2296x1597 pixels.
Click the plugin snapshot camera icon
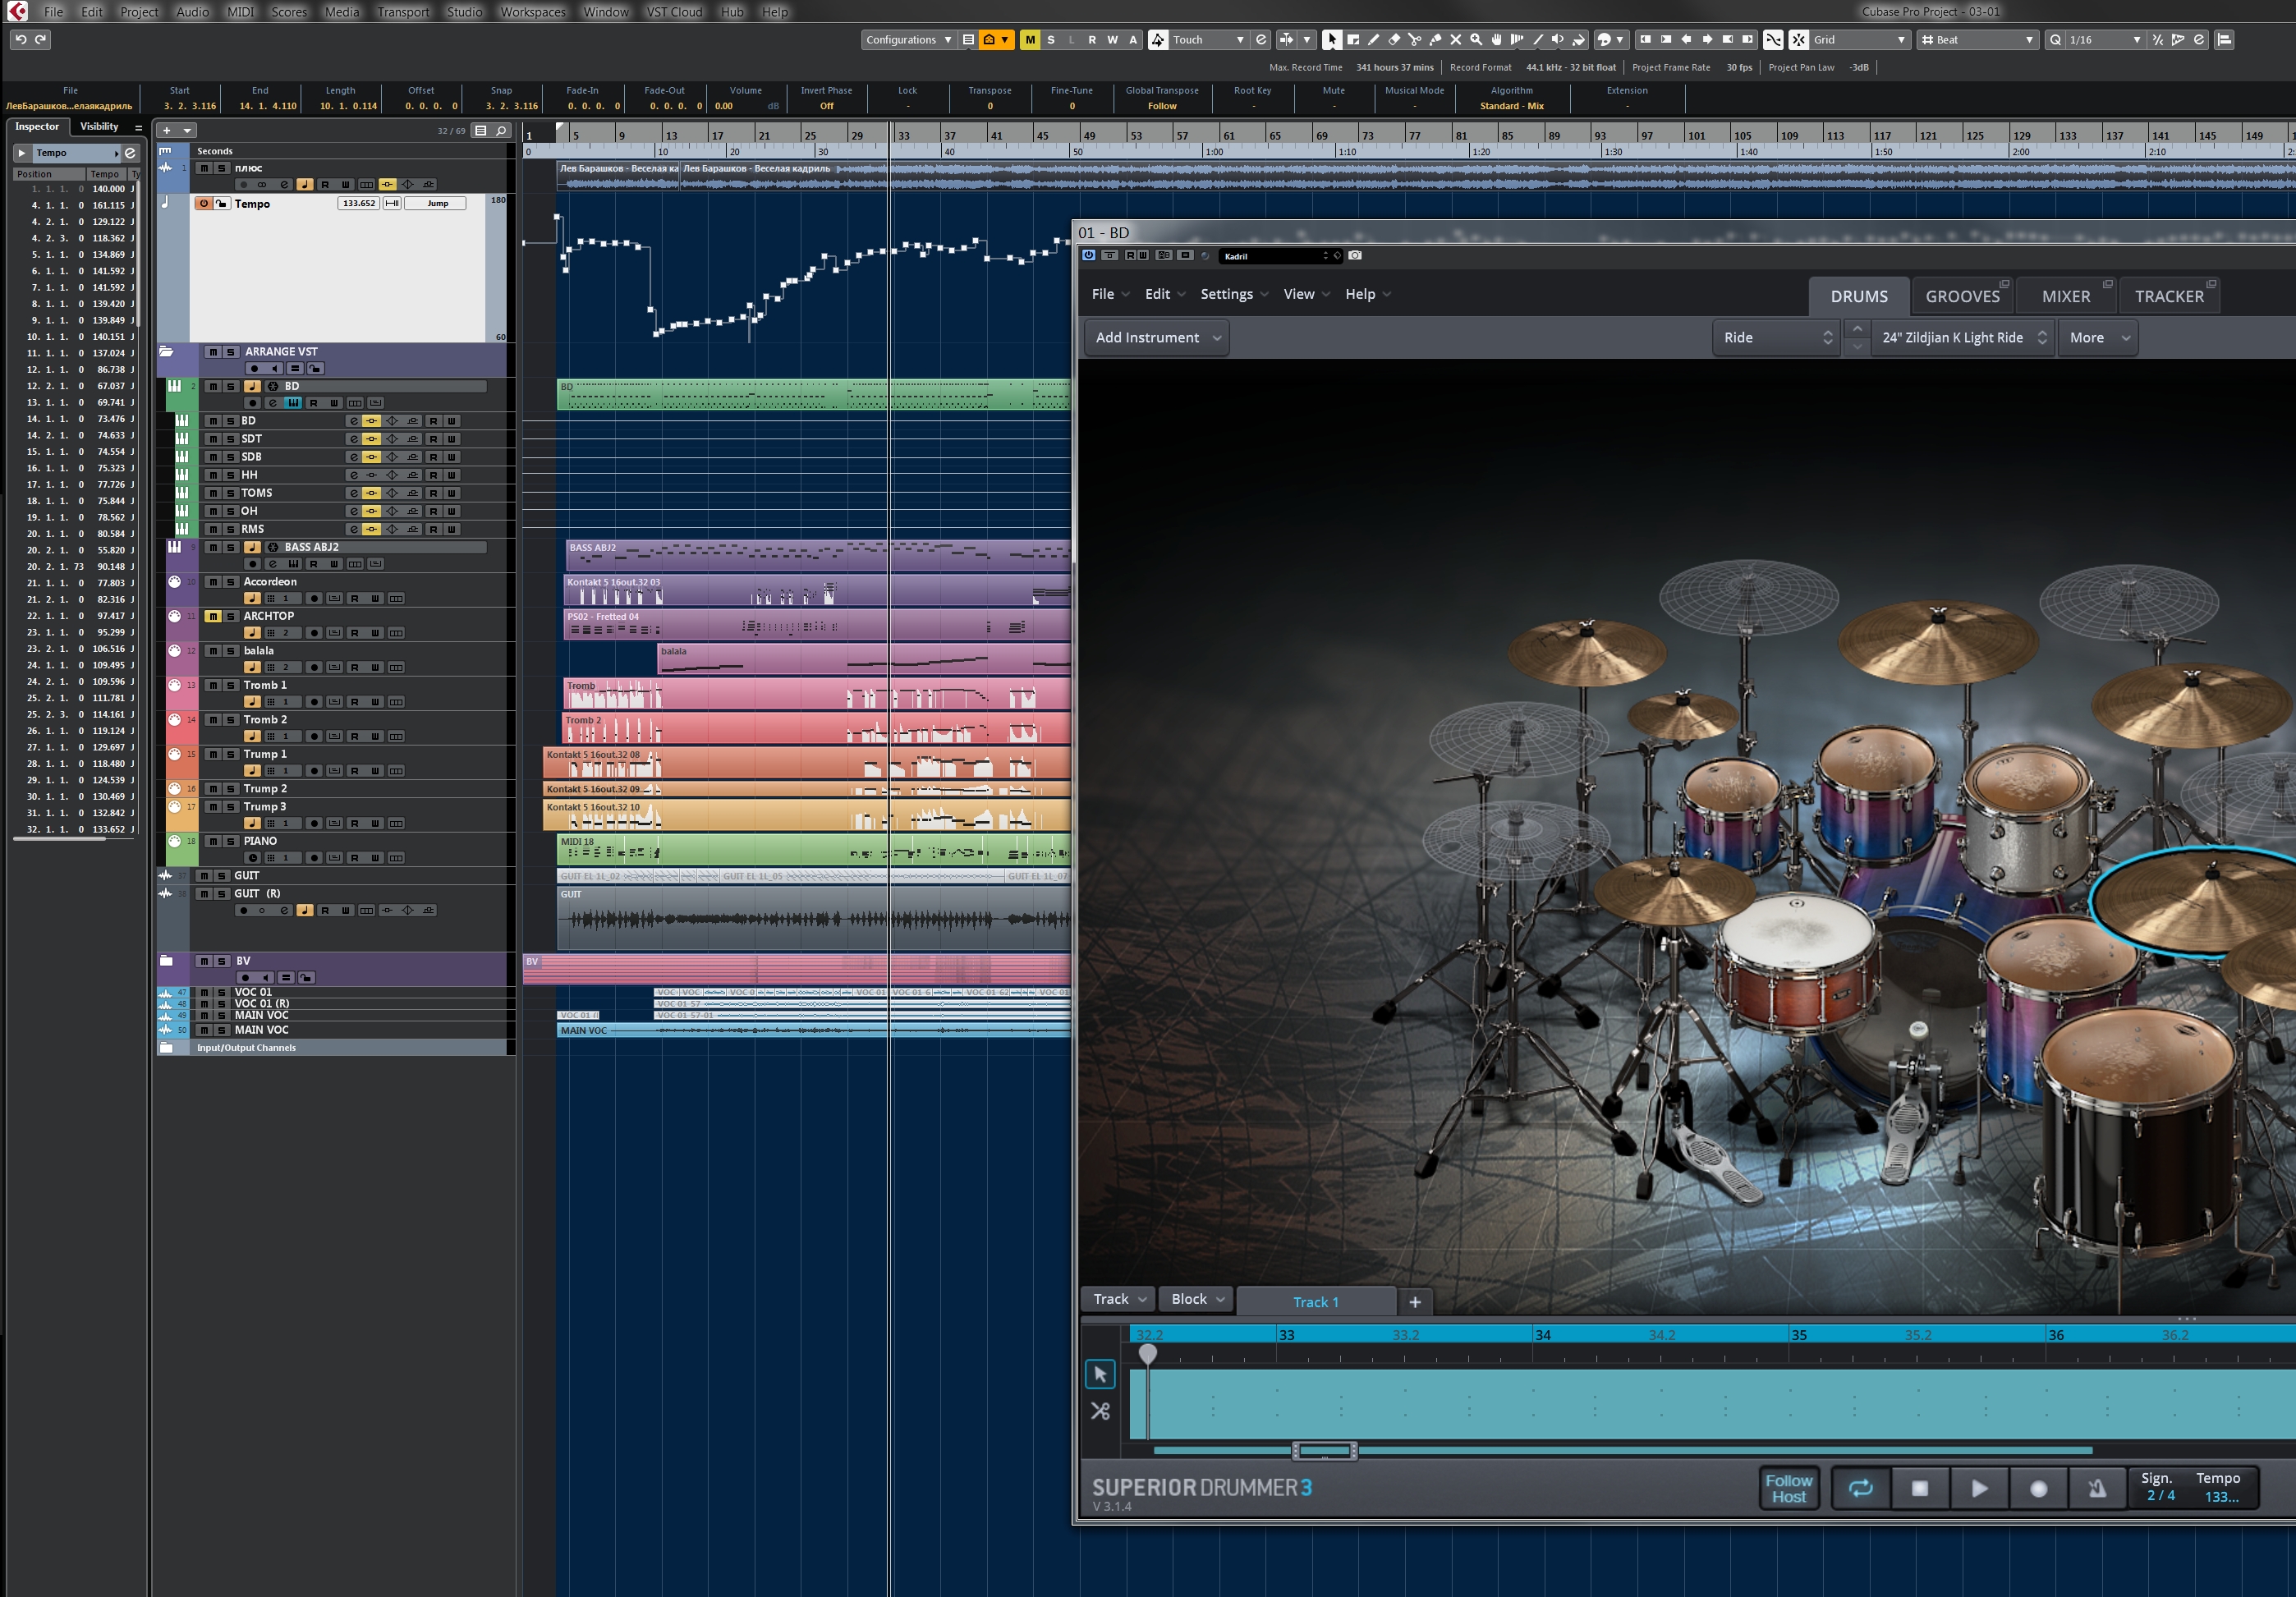click(x=1355, y=256)
